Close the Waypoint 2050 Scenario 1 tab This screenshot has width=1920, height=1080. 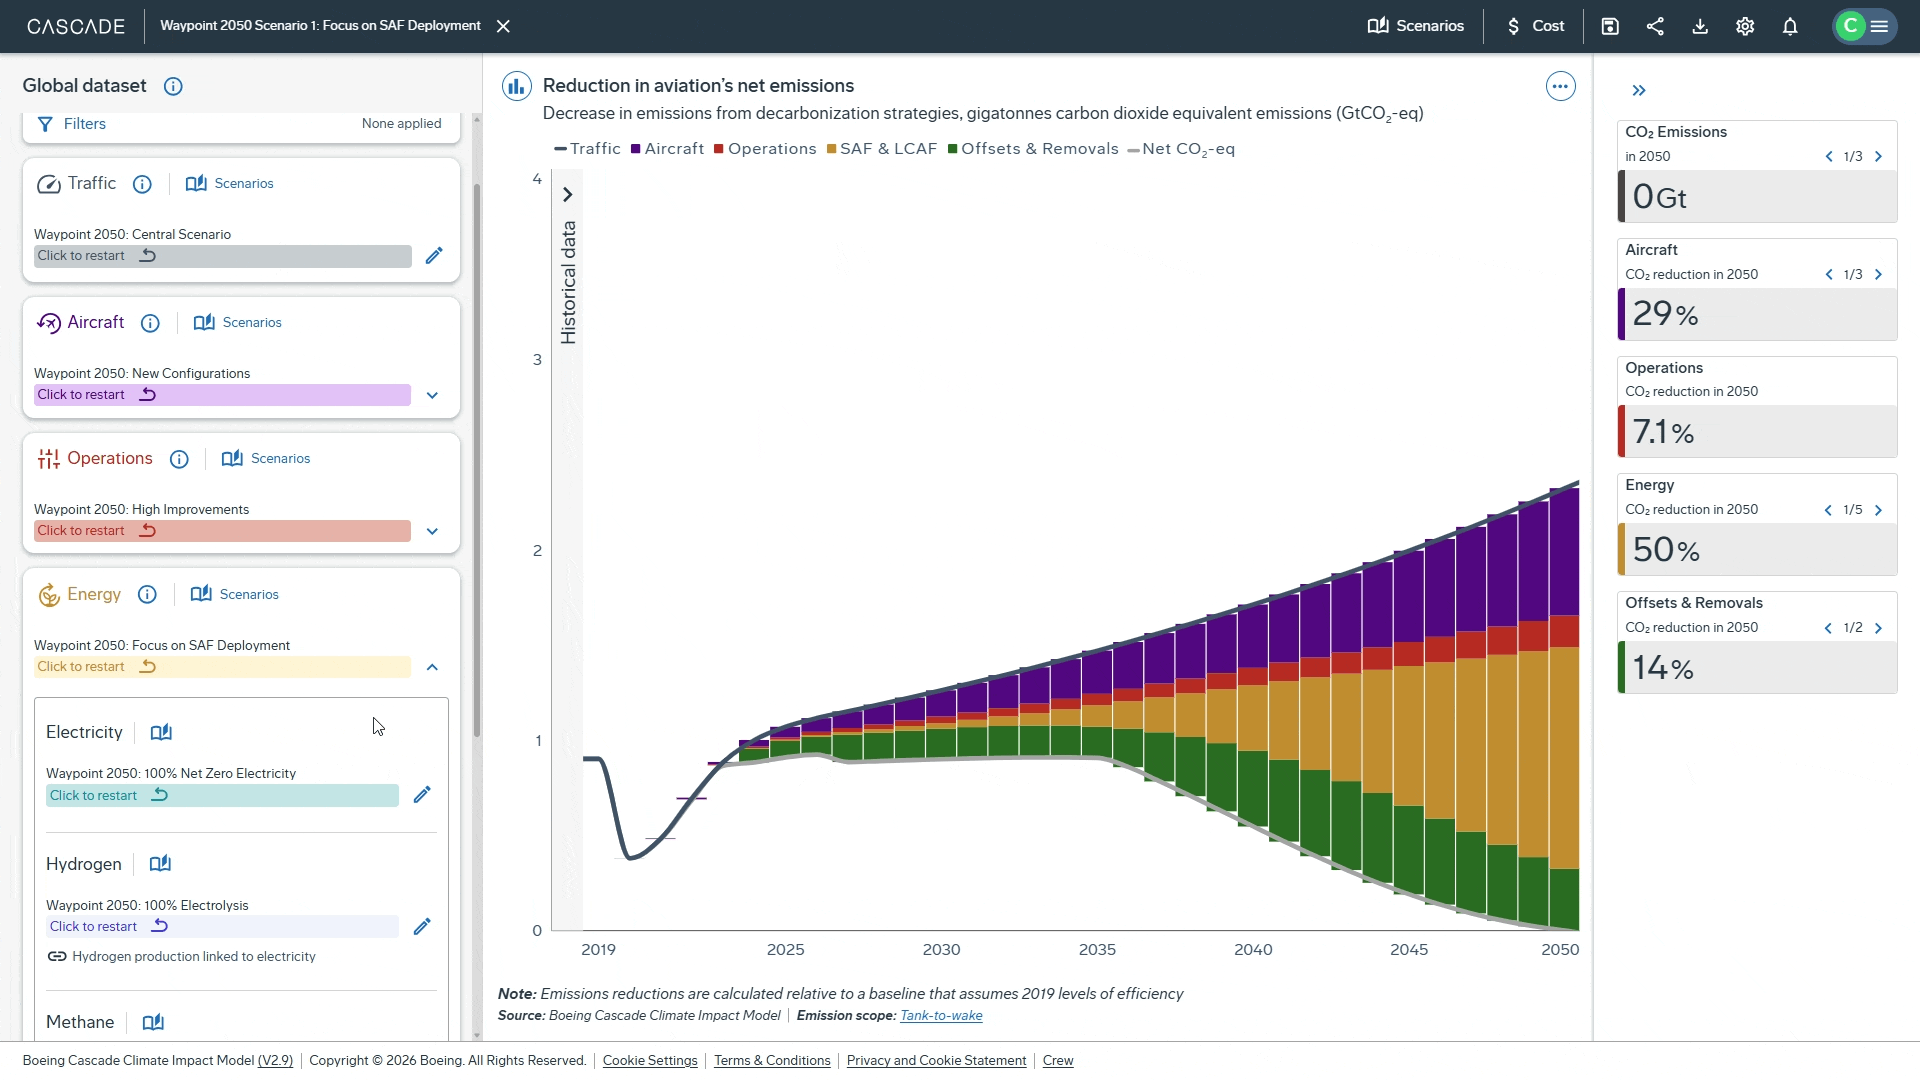[x=504, y=26]
